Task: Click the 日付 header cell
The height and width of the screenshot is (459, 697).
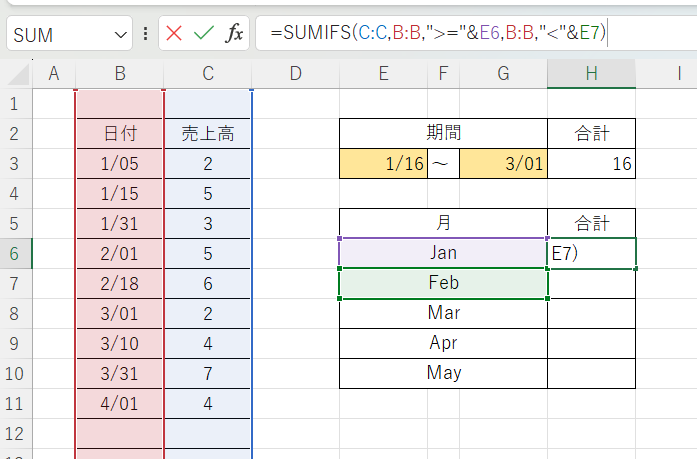Action: tap(119, 134)
